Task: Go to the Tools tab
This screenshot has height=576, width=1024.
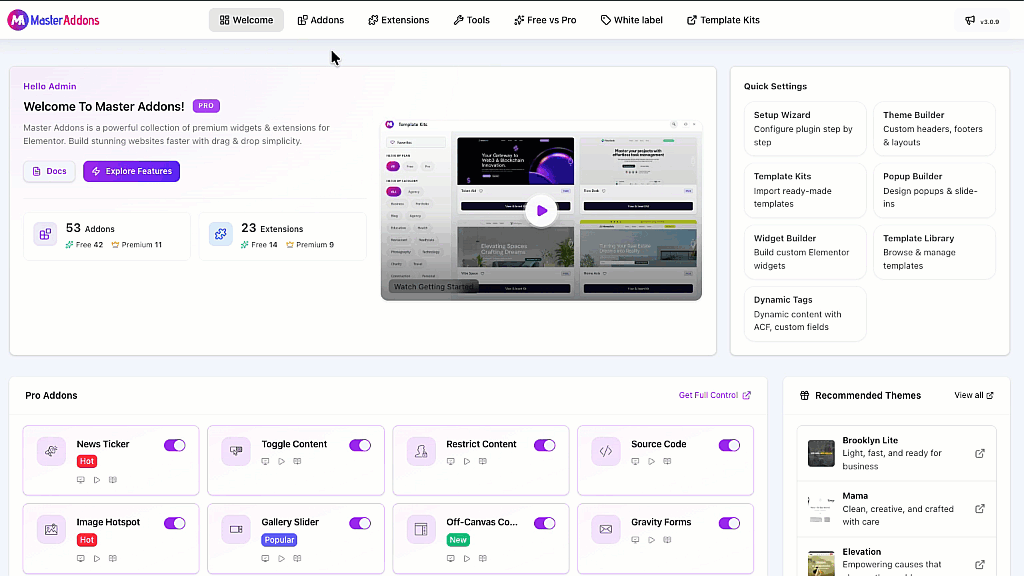Action: [x=472, y=20]
